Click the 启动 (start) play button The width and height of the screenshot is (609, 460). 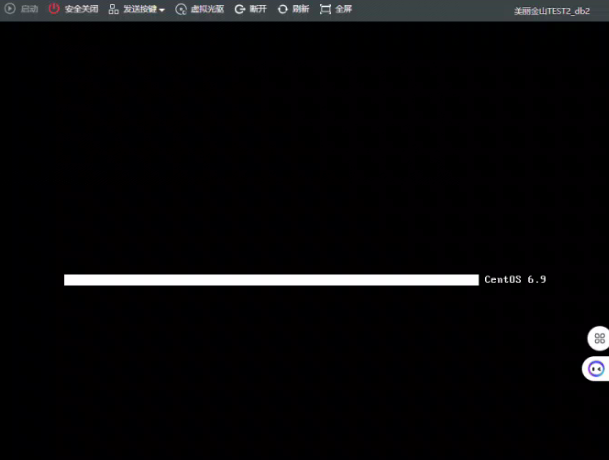pos(21,9)
